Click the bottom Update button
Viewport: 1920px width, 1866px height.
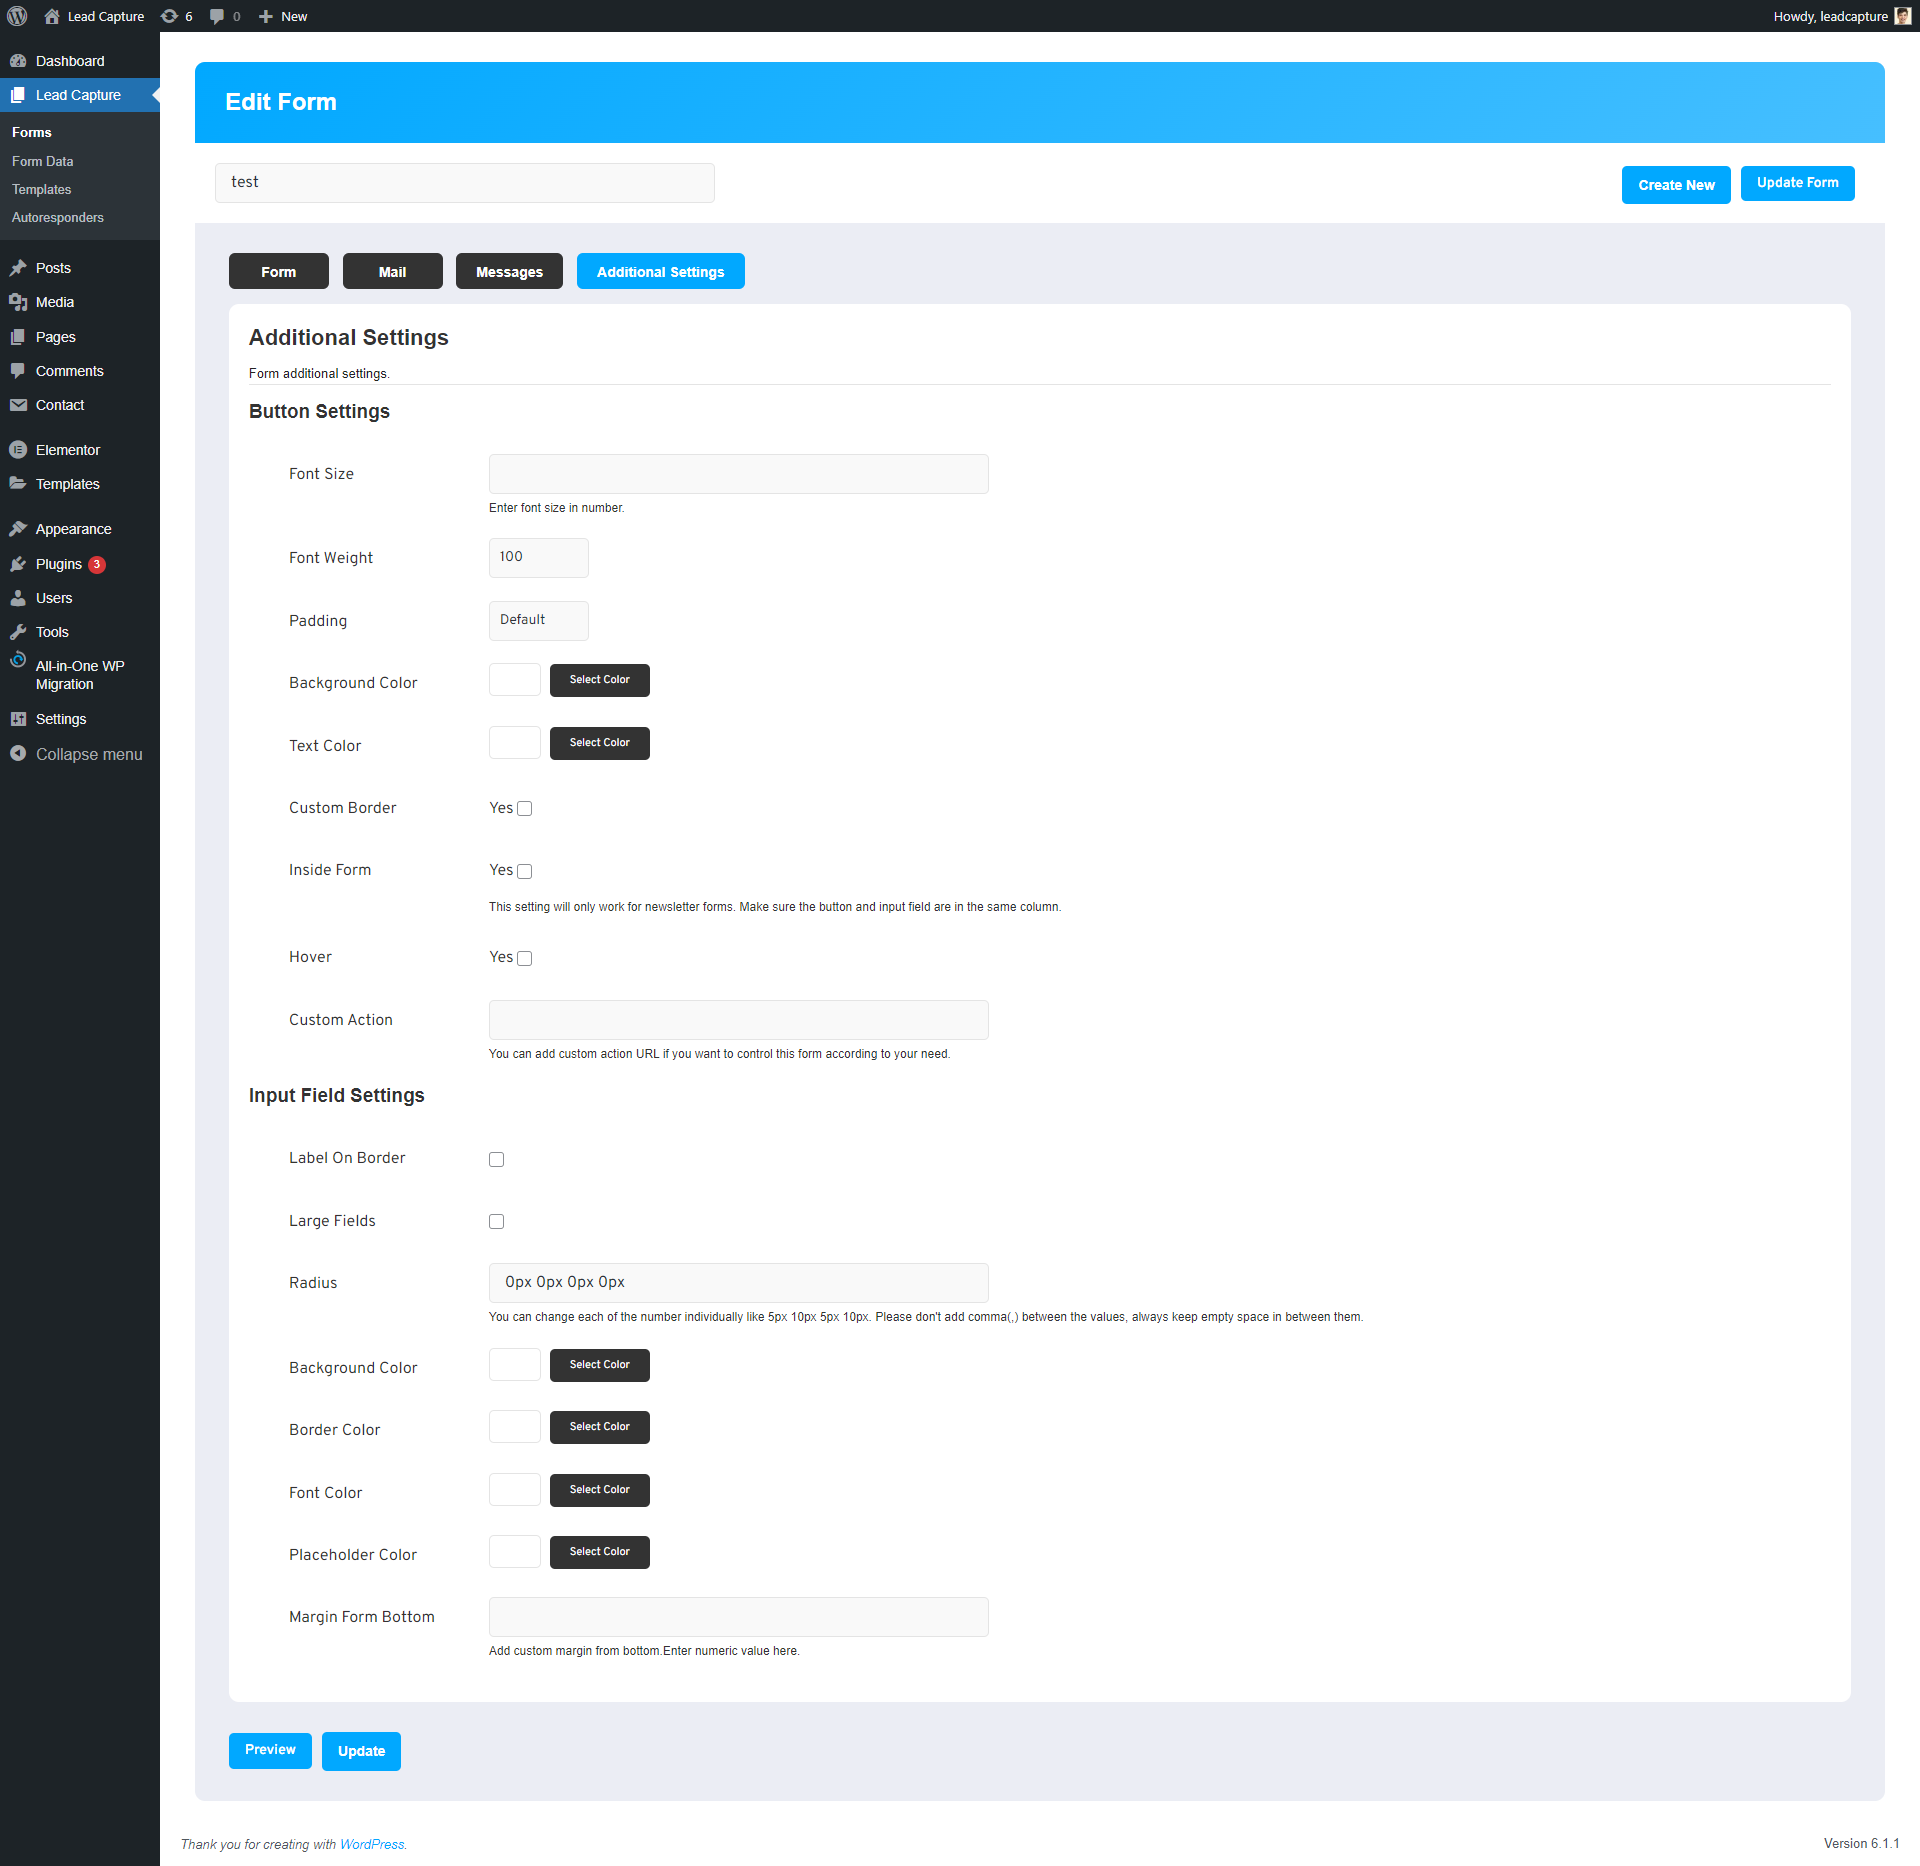[x=361, y=1751]
